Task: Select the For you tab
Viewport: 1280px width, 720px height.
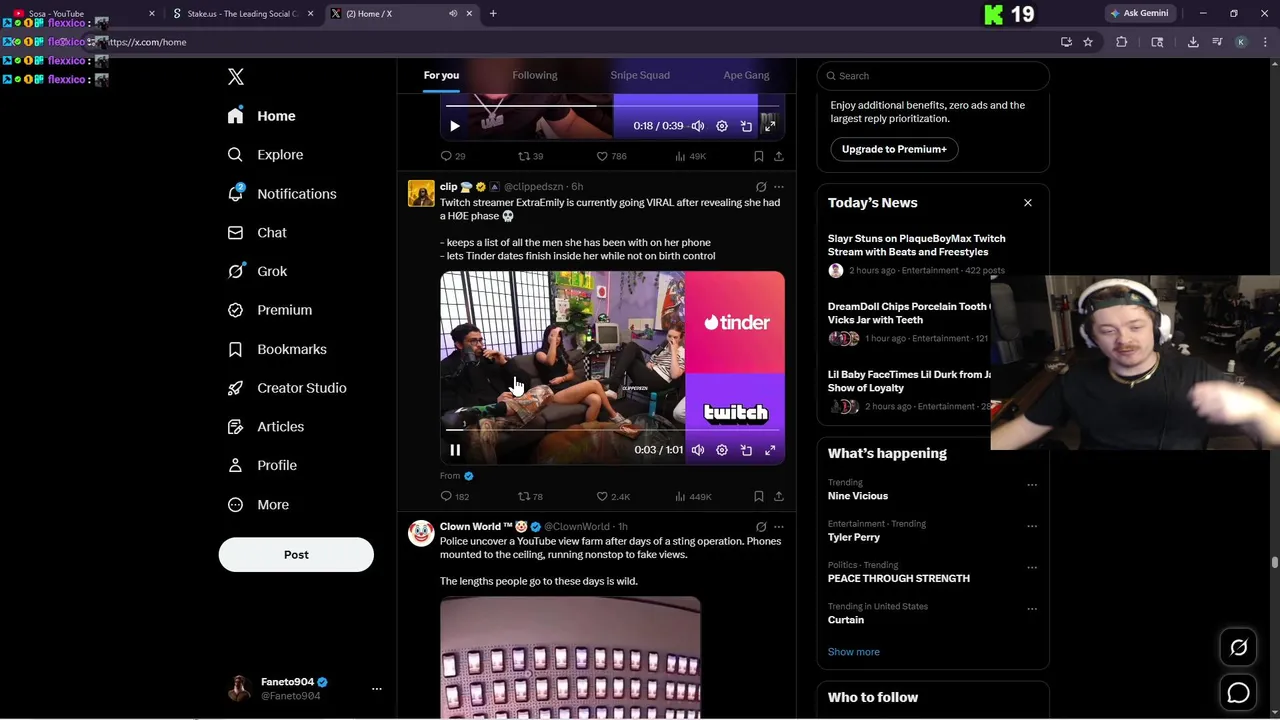Action: [441, 75]
